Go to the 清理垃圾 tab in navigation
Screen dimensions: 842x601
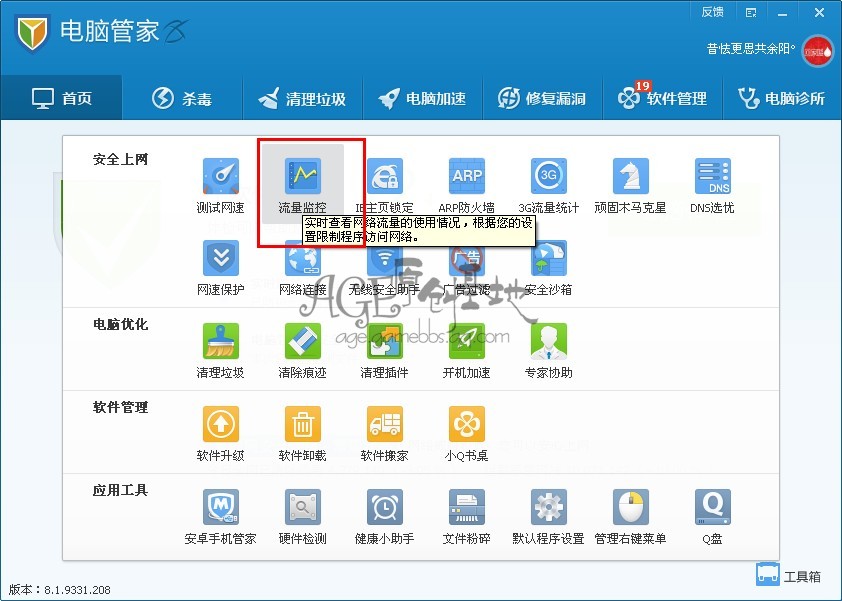302,98
